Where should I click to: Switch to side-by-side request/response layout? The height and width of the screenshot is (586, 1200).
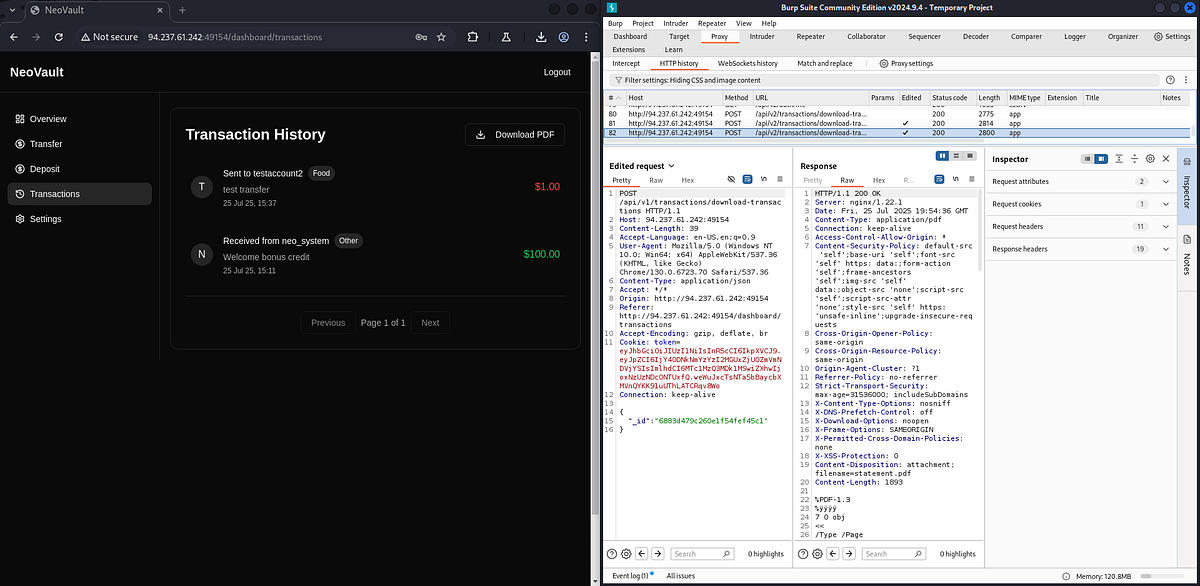(x=943, y=156)
